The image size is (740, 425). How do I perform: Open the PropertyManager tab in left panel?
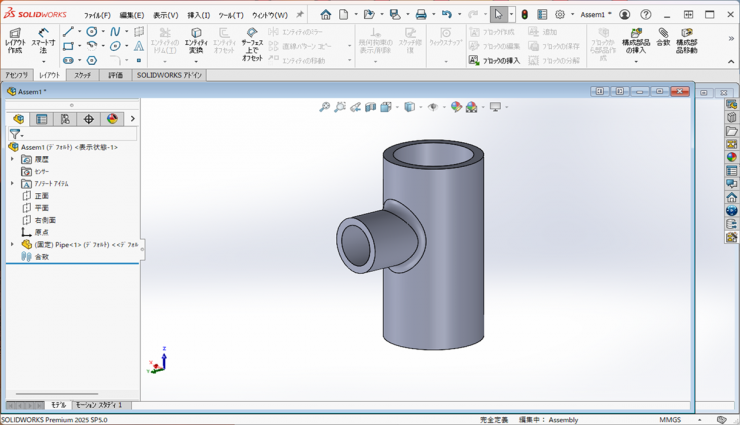tap(42, 119)
